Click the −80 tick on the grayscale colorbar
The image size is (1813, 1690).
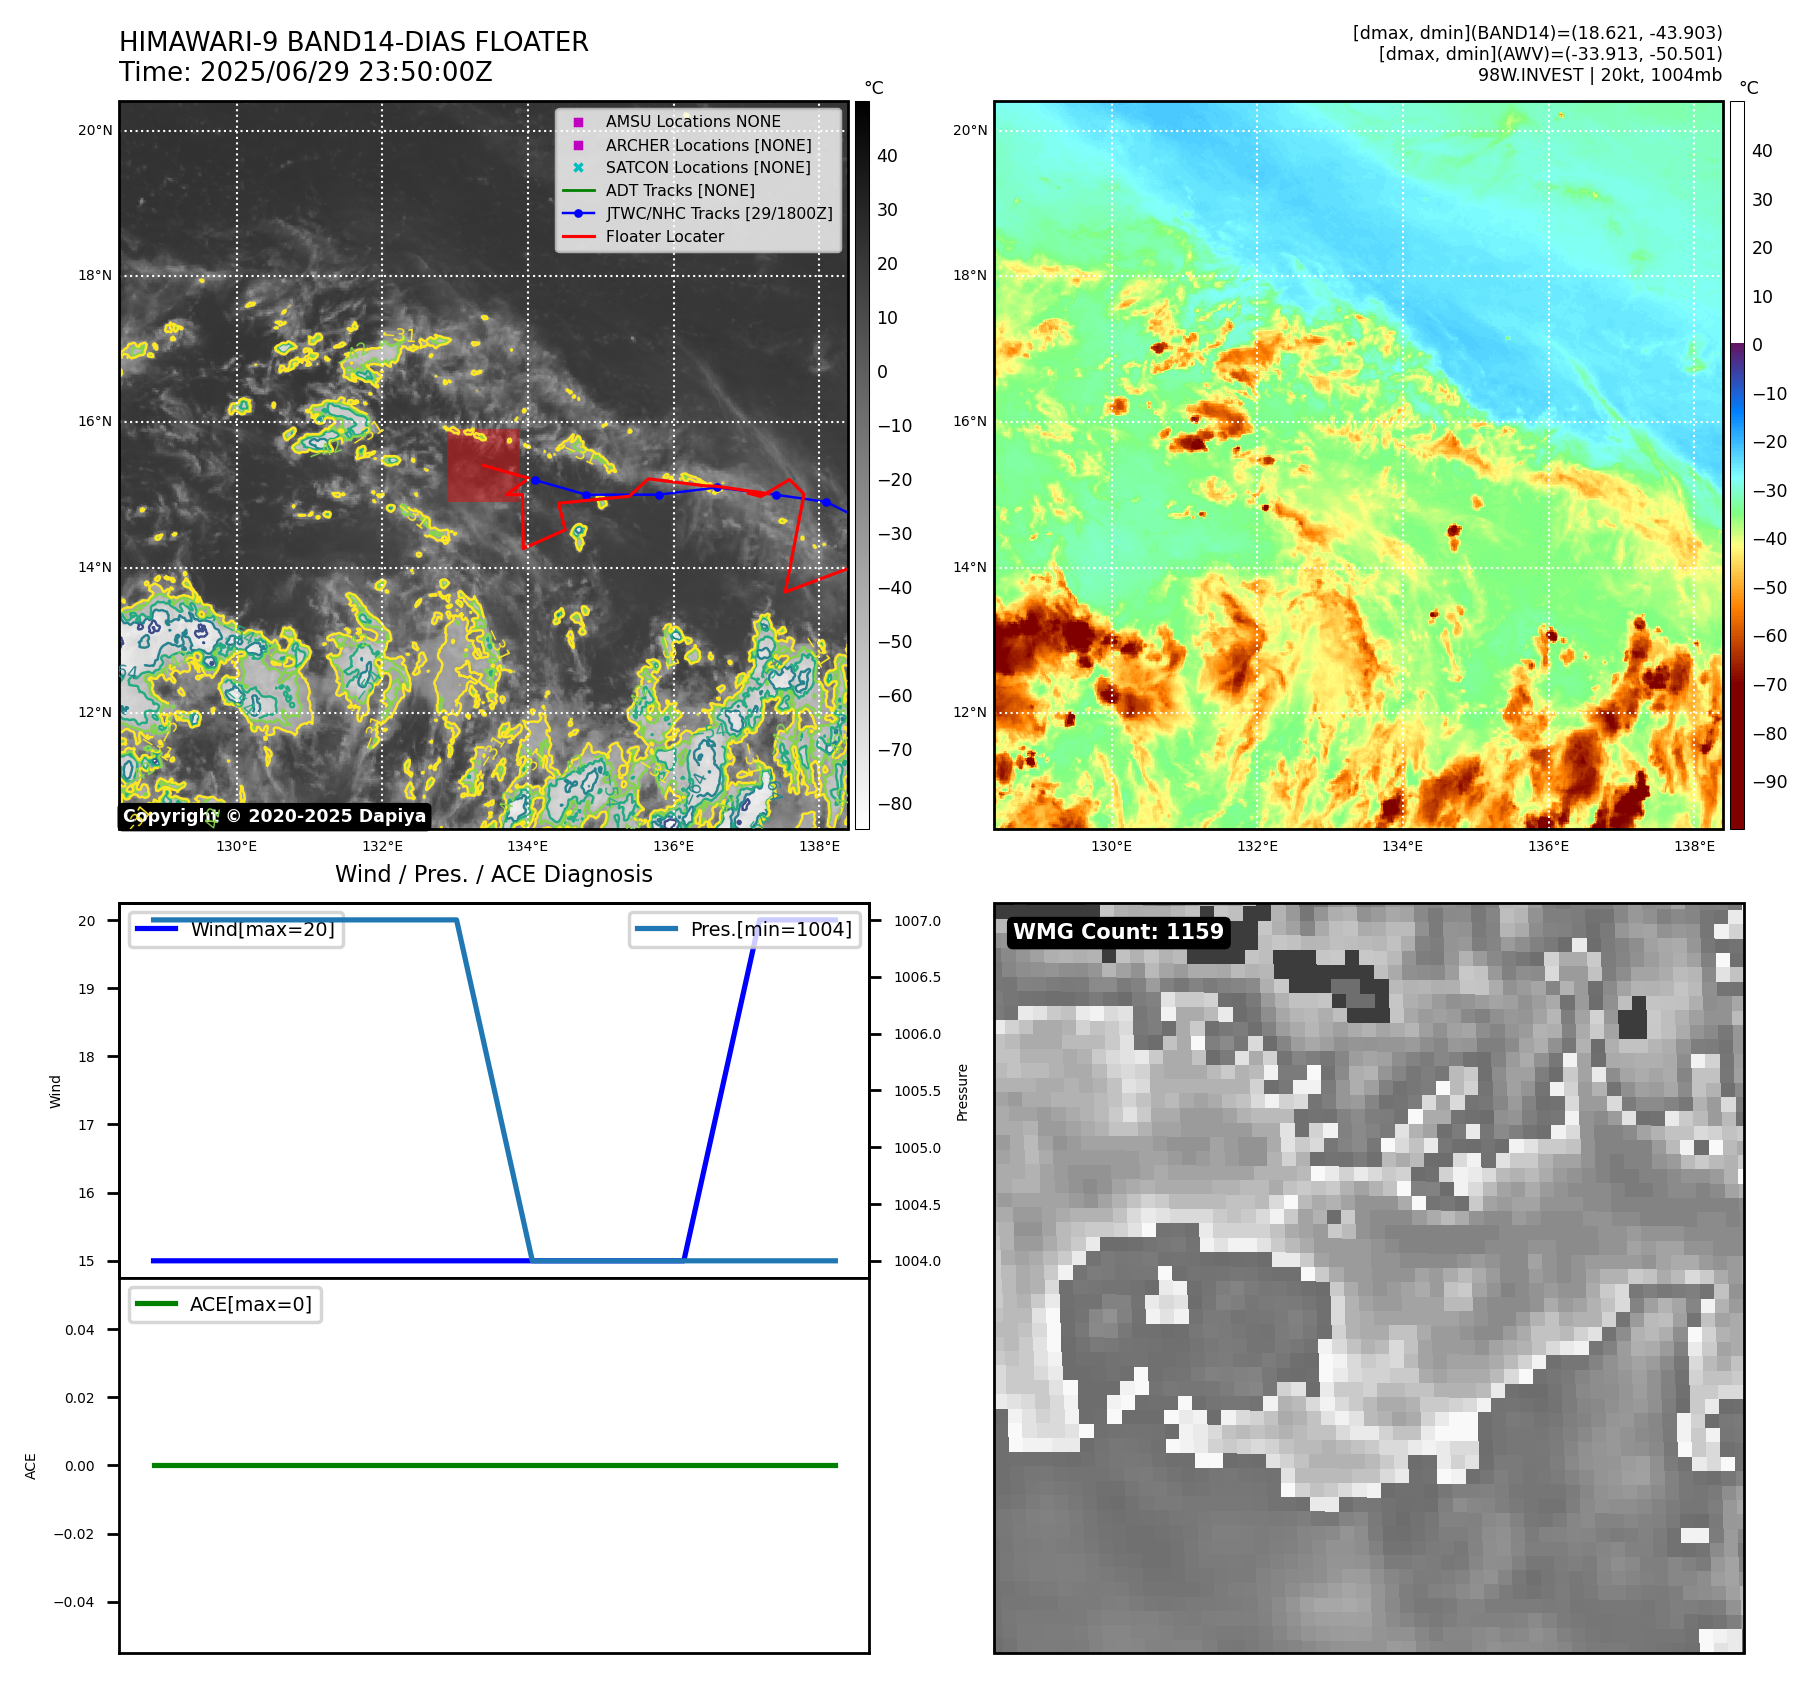tap(895, 804)
